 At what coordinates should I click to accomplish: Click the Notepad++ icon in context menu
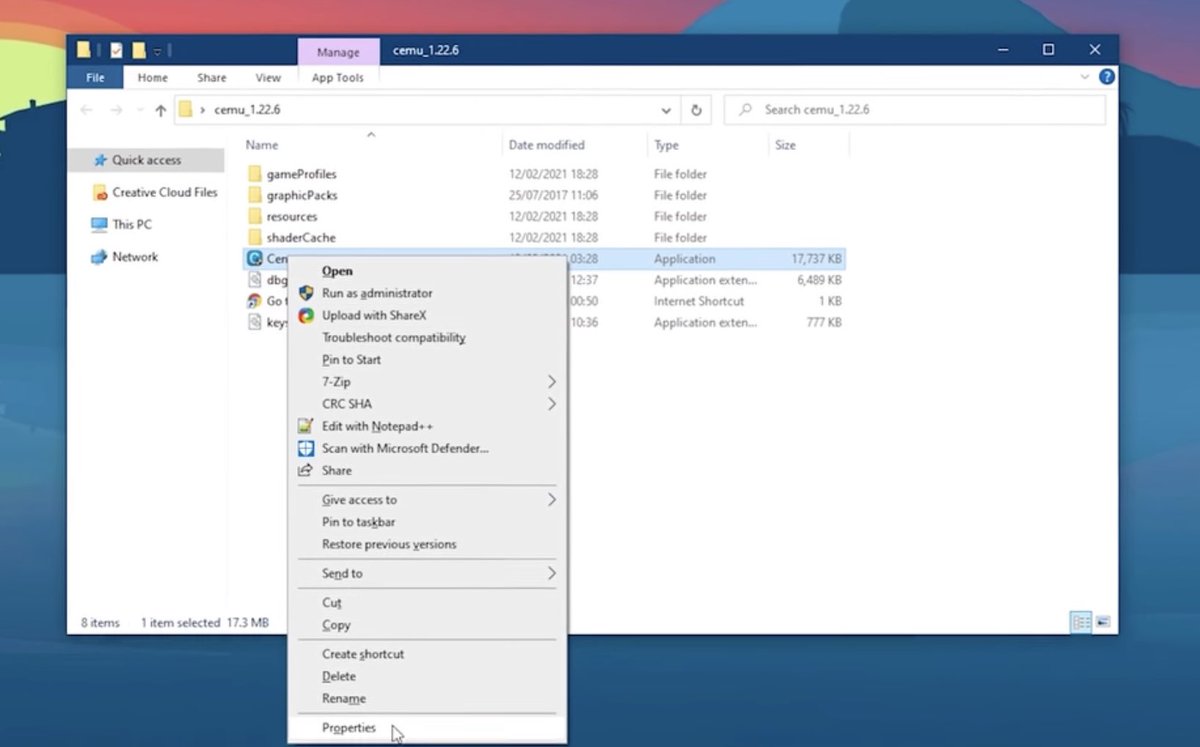306,426
